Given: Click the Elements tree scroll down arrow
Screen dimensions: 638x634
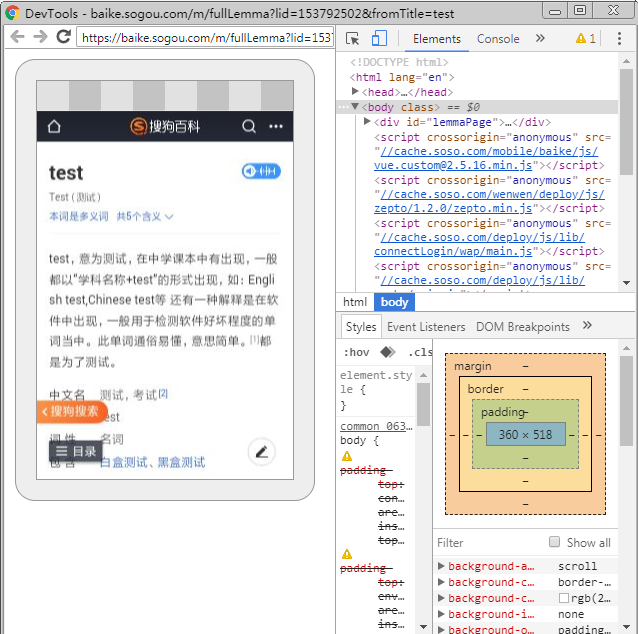Looking at the screenshot, I should coord(626,283).
